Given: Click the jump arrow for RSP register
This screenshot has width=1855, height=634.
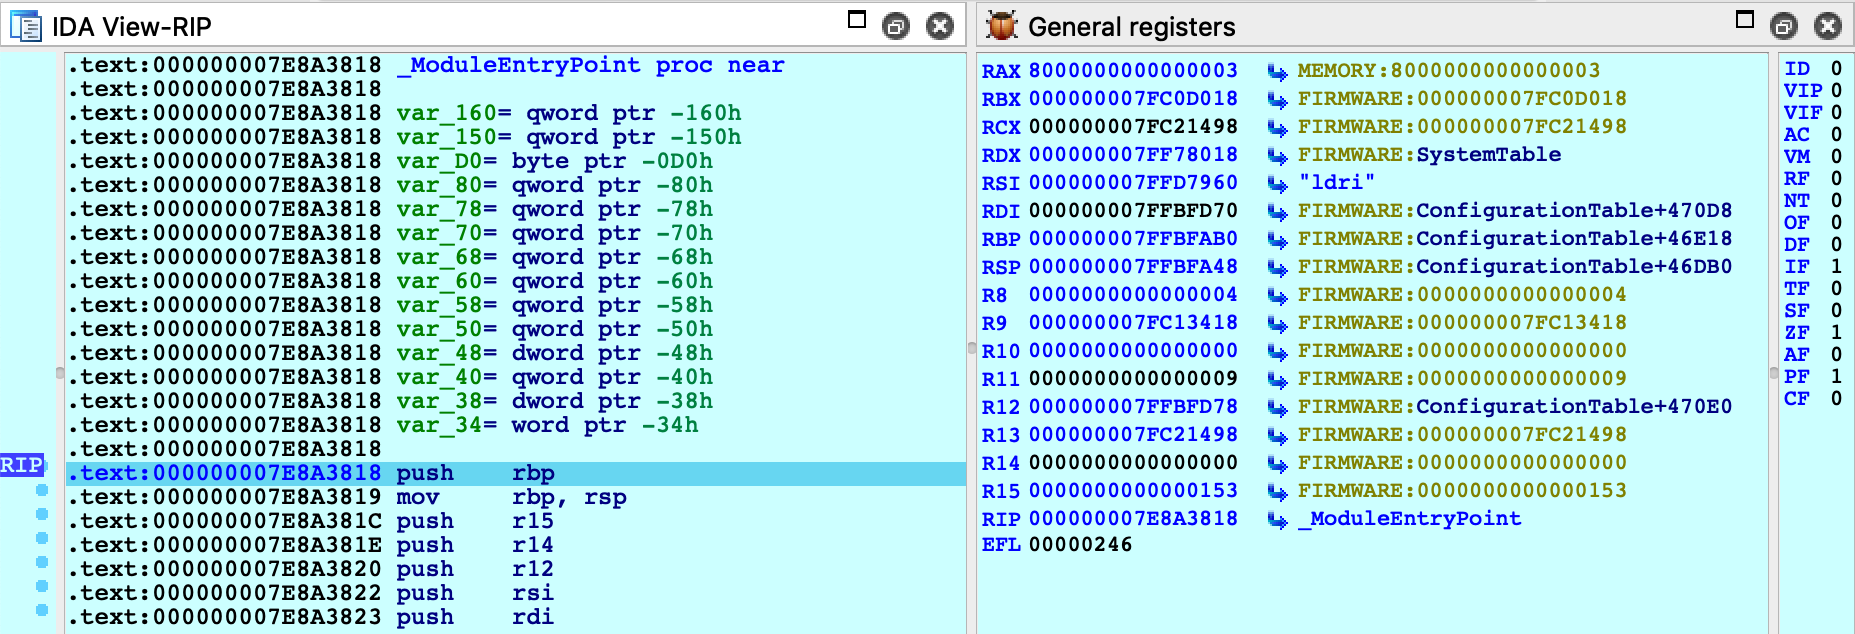Looking at the screenshot, I should [1277, 268].
